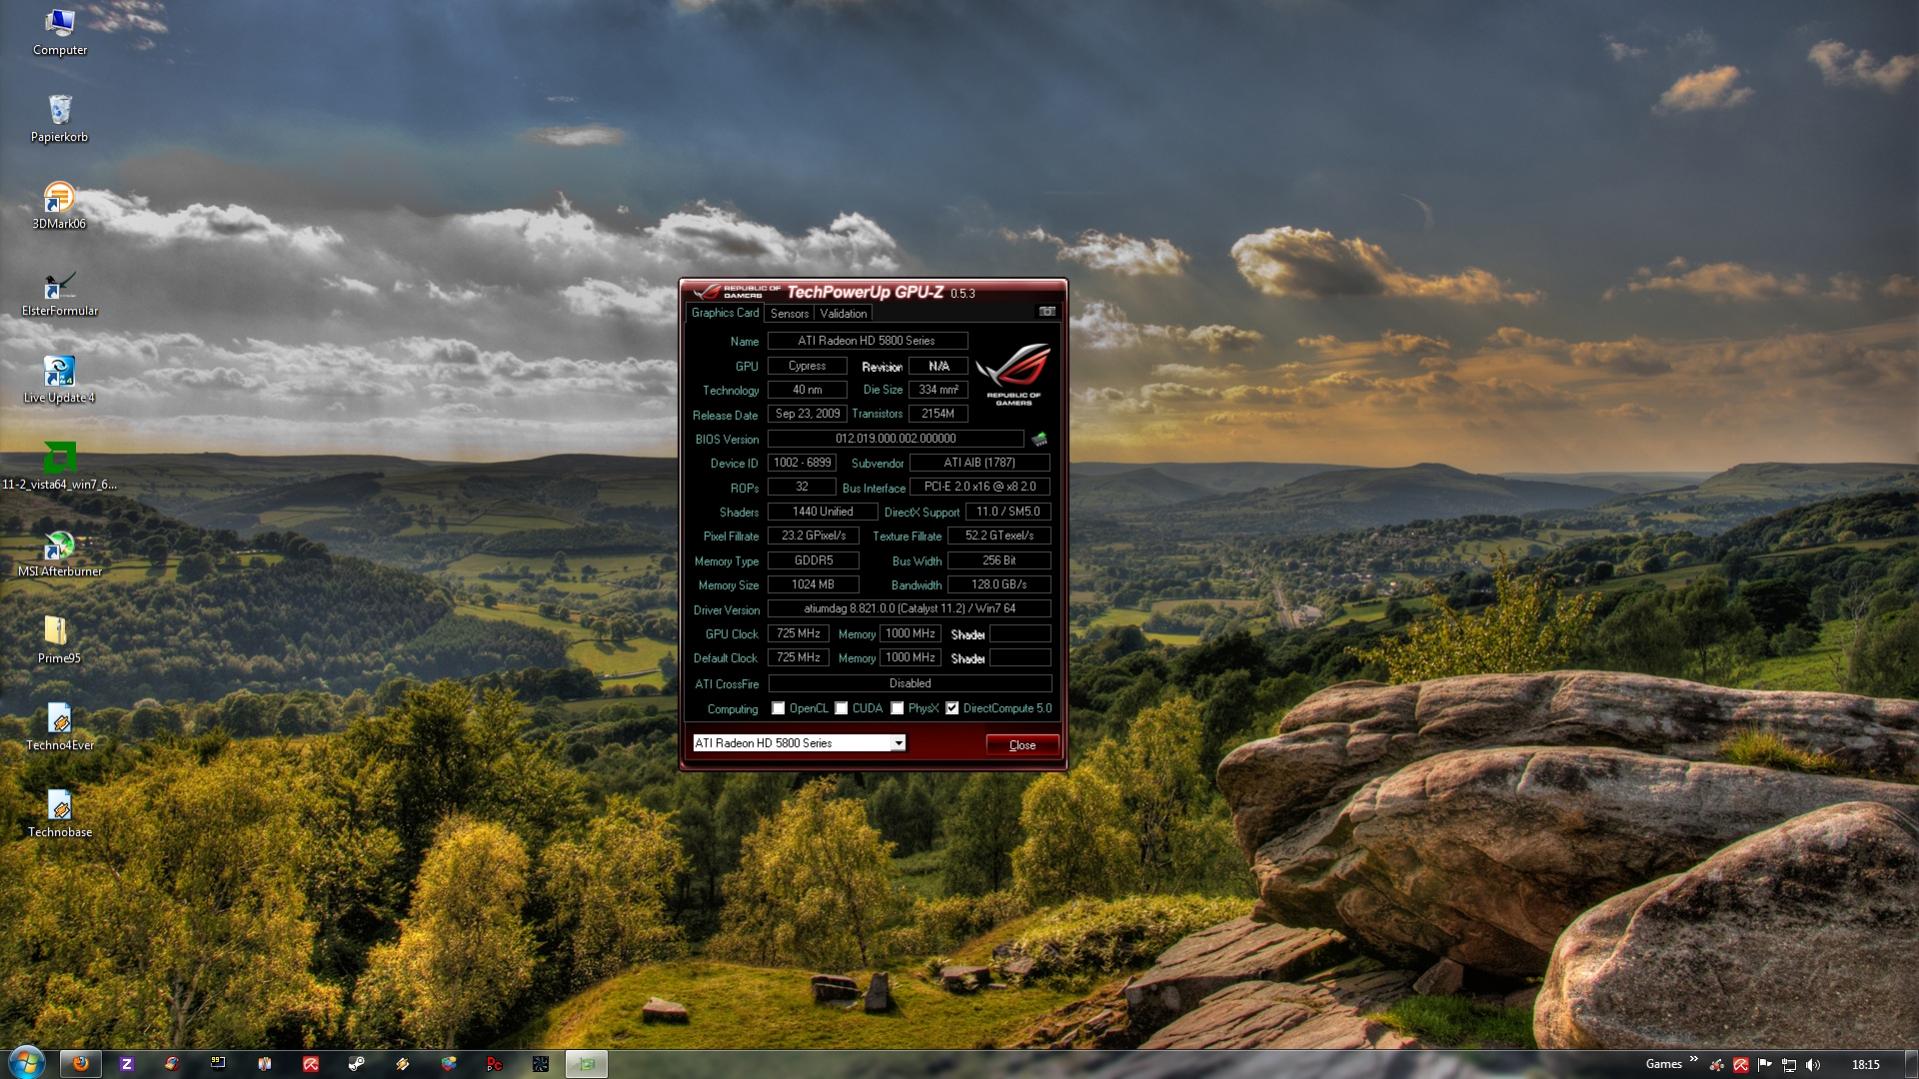Click the GPU-Z screenshot camera icon

tap(1046, 312)
